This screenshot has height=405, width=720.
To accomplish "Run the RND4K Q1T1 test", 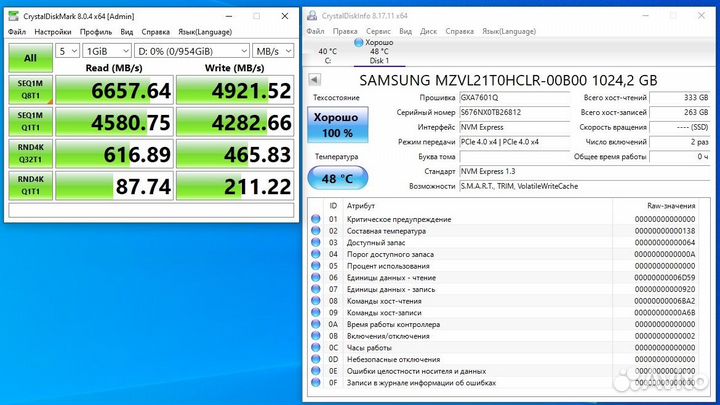I will (30, 185).
